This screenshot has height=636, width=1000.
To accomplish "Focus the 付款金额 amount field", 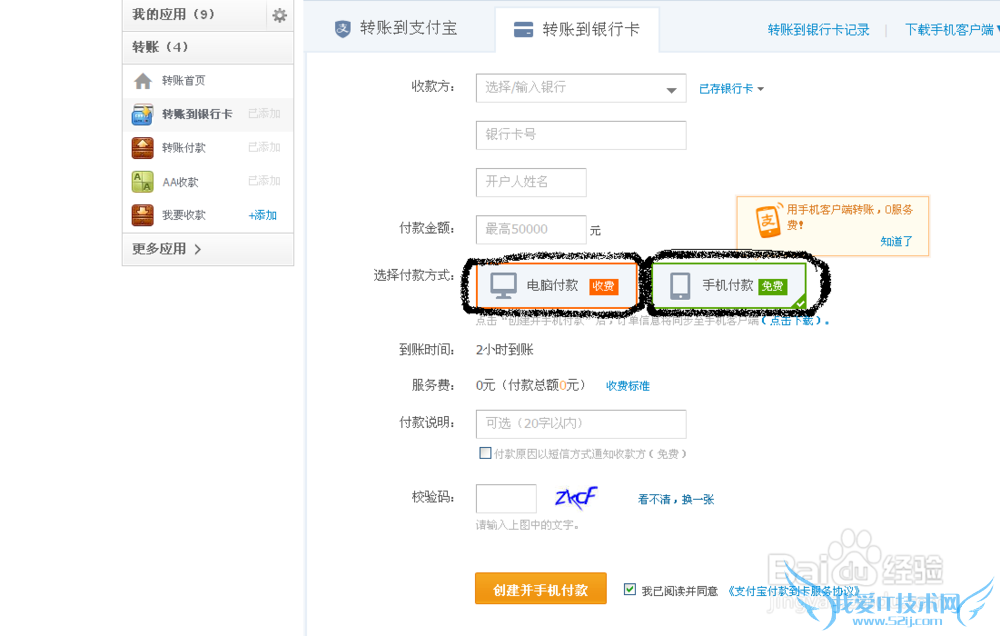I will coord(531,230).
